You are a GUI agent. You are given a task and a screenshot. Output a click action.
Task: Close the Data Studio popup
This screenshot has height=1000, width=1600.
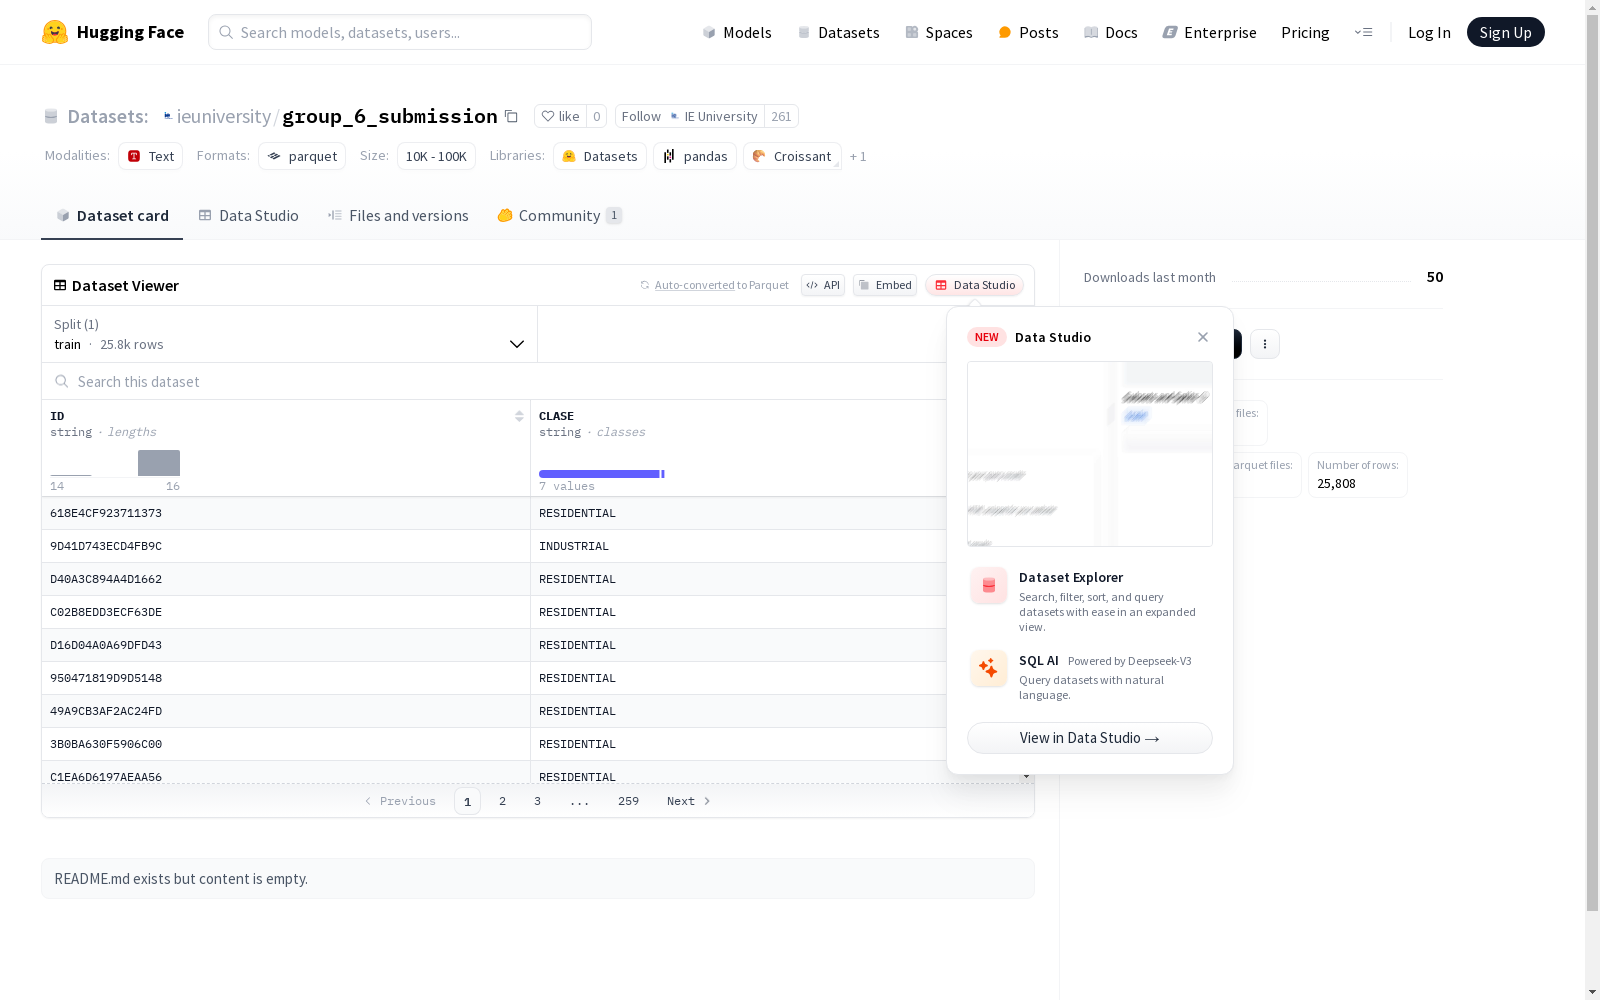[x=1203, y=337]
